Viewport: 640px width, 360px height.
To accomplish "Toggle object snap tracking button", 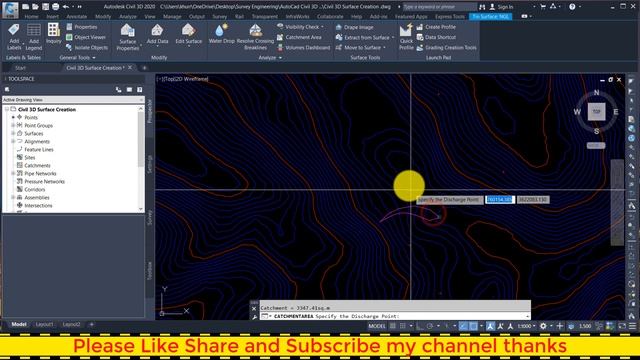I will (x=463, y=326).
